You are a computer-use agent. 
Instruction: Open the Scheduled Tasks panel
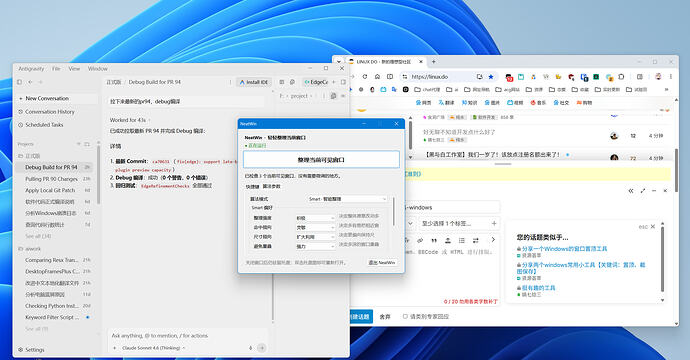tap(44, 125)
